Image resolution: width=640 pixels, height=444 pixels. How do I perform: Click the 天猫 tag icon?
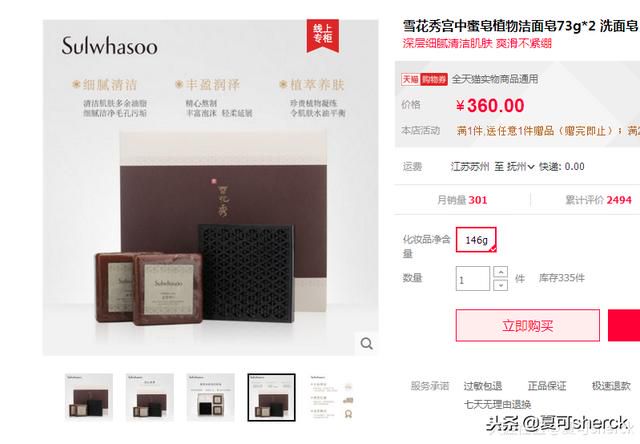coord(410,79)
